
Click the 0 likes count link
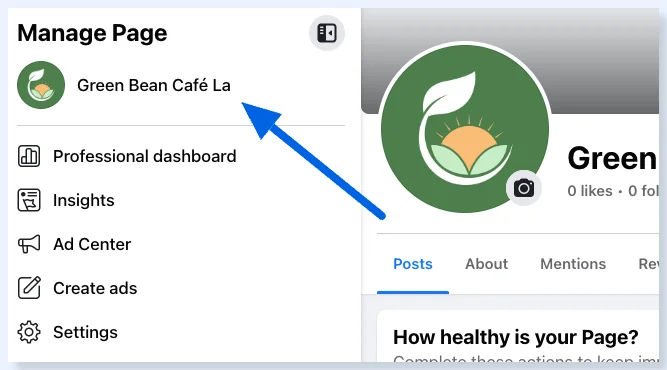[x=590, y=191]
